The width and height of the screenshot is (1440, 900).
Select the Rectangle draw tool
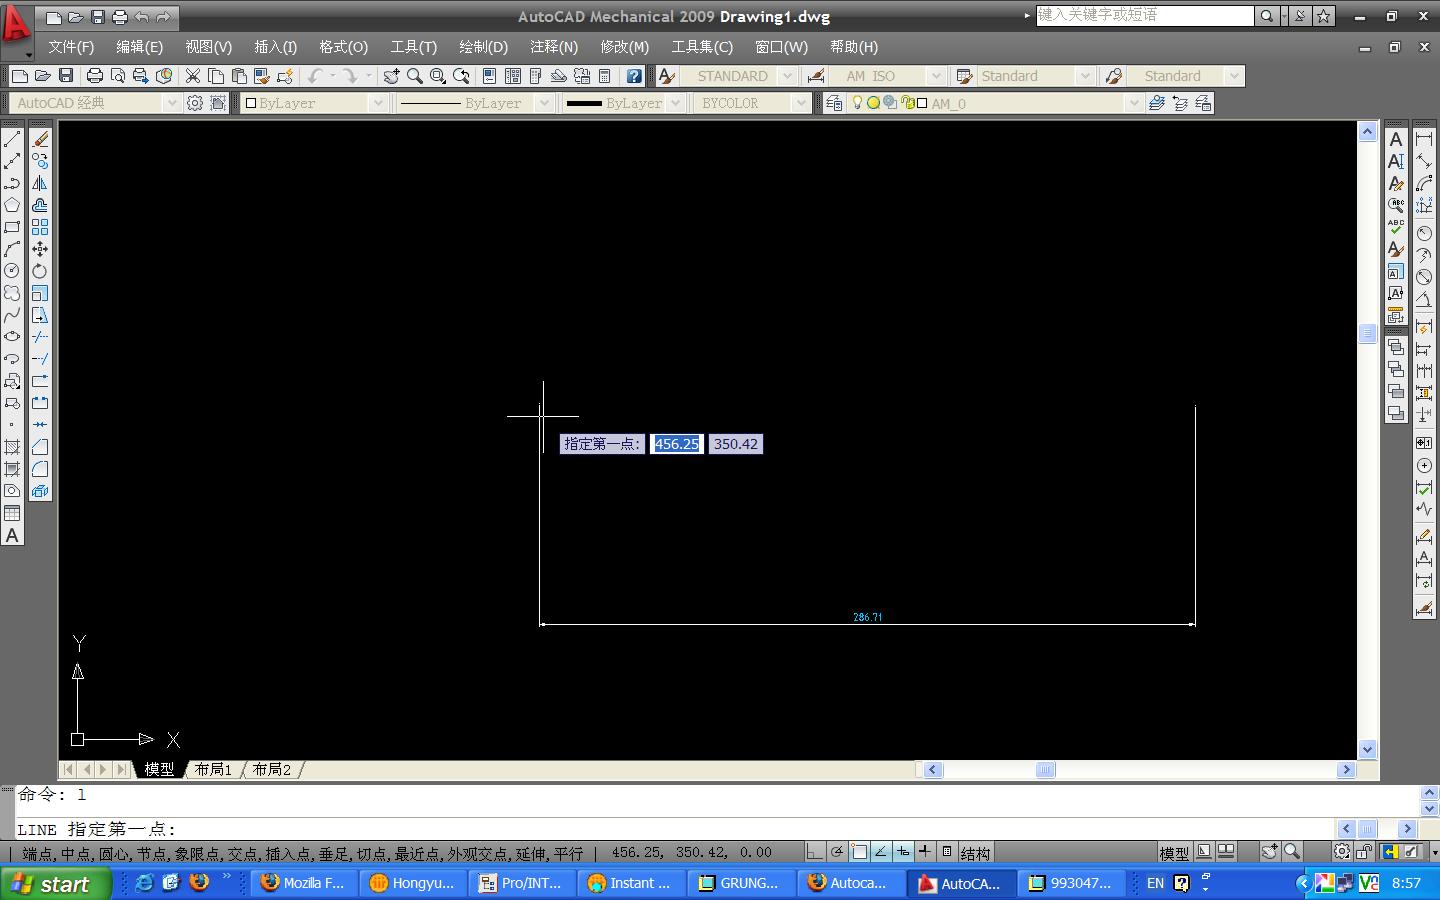pyautogui.click(x=12, y=227)
